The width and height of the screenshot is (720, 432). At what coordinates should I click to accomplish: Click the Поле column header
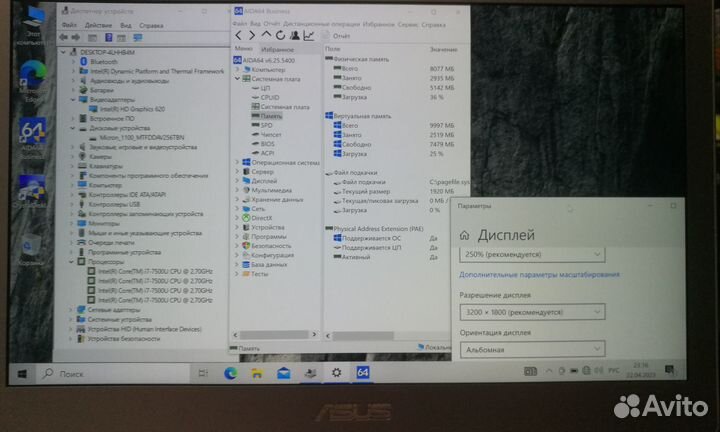click(332, 49)
